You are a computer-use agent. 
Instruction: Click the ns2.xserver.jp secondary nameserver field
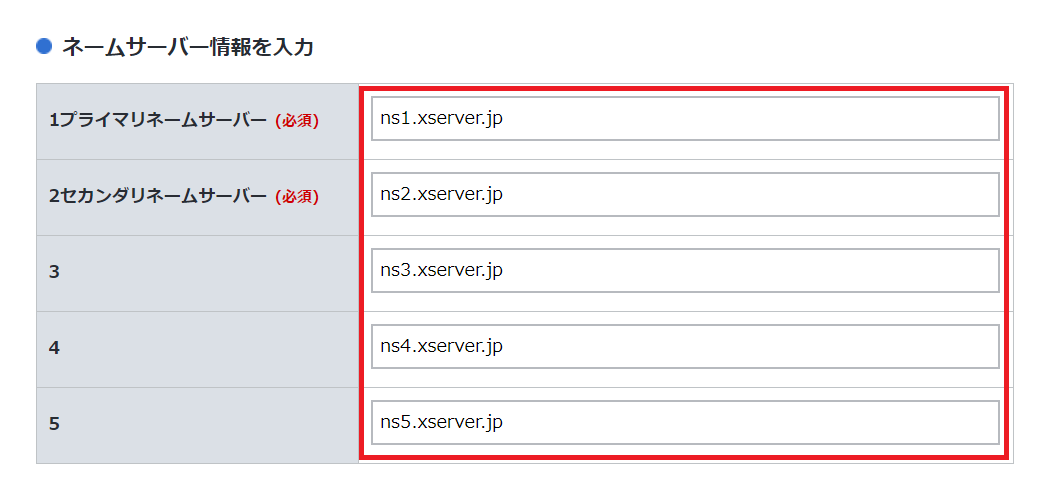point(685,195)
